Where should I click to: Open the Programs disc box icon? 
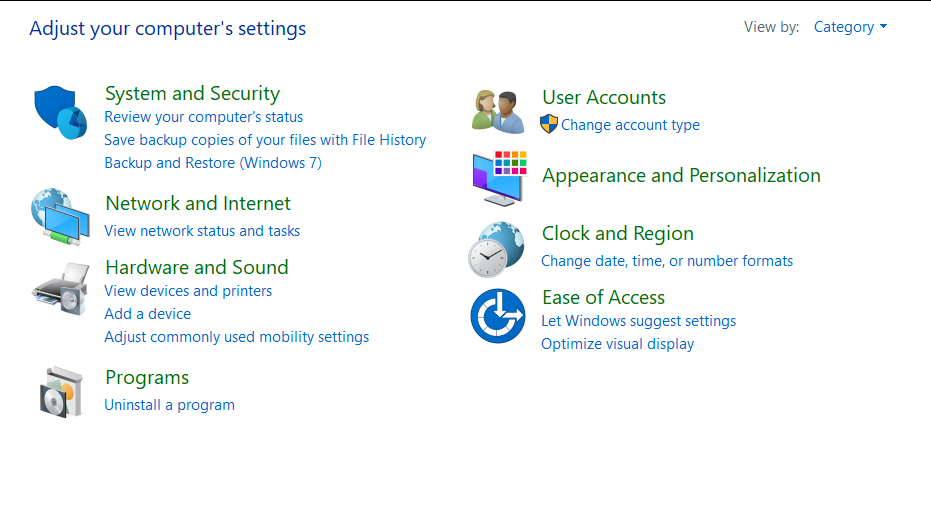61,392
